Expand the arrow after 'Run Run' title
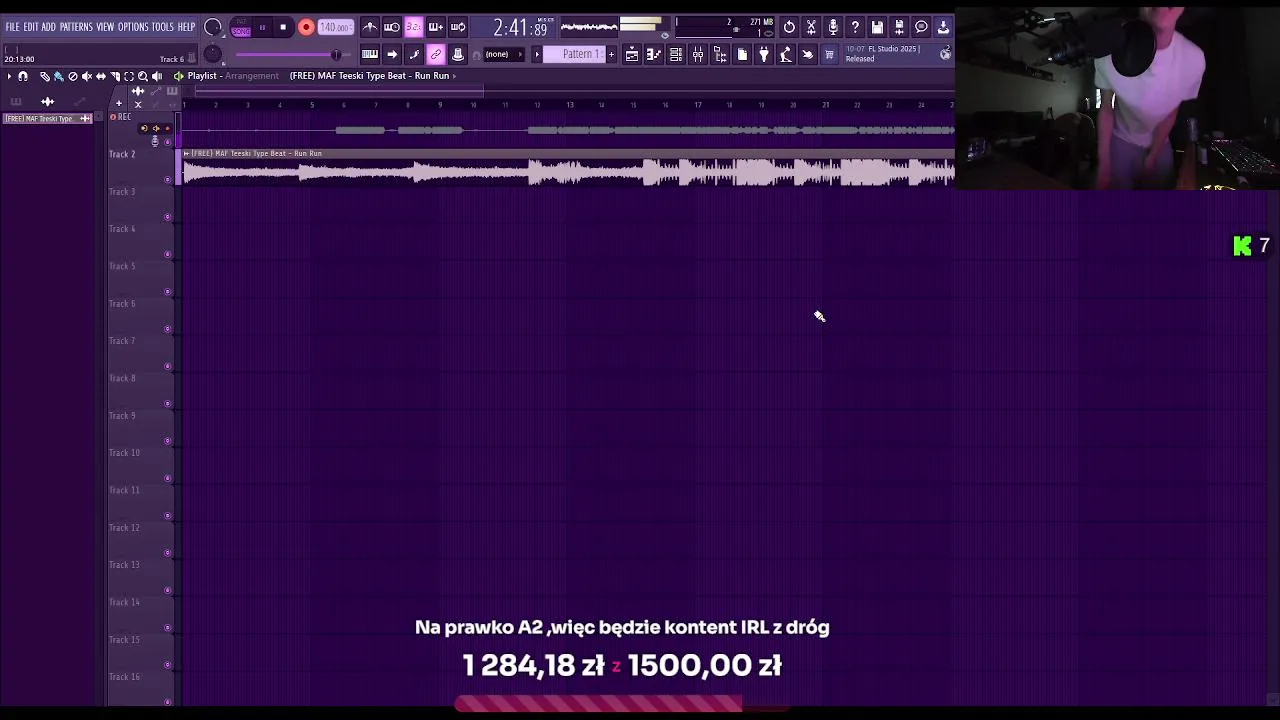Viewport: 1280px width, 720px height. tap(454, 76)
